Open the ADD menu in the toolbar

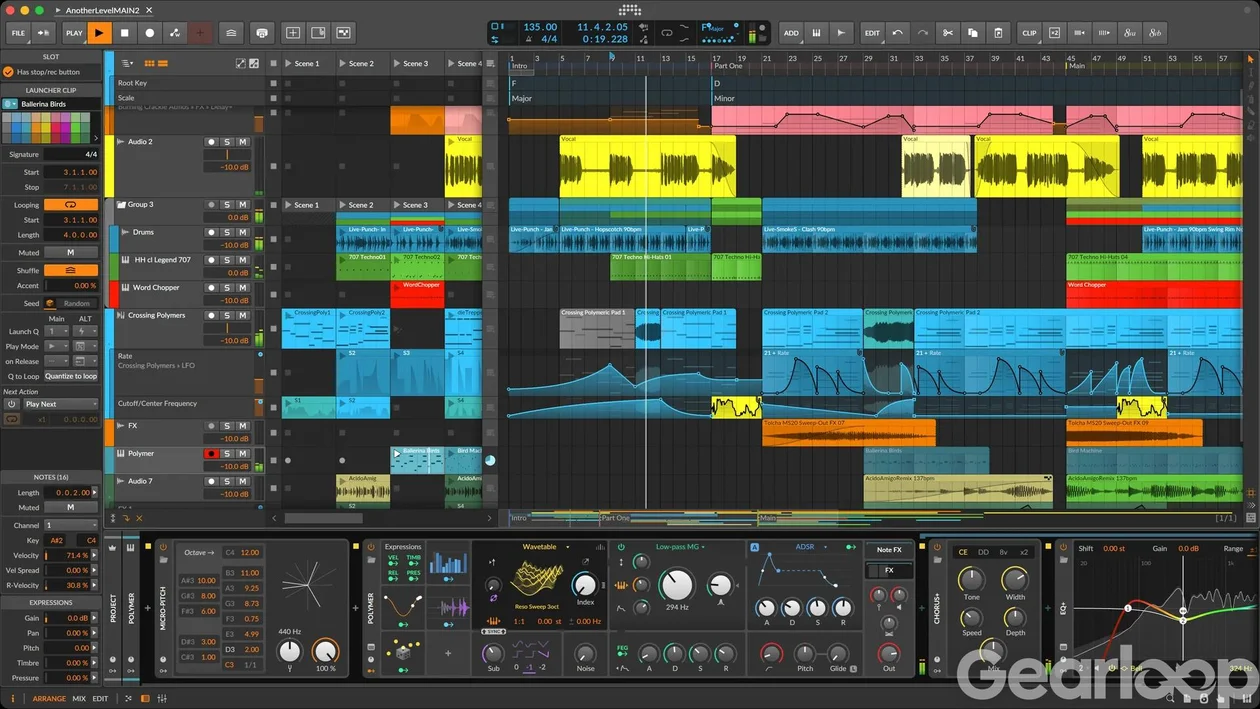pos(791,33)
